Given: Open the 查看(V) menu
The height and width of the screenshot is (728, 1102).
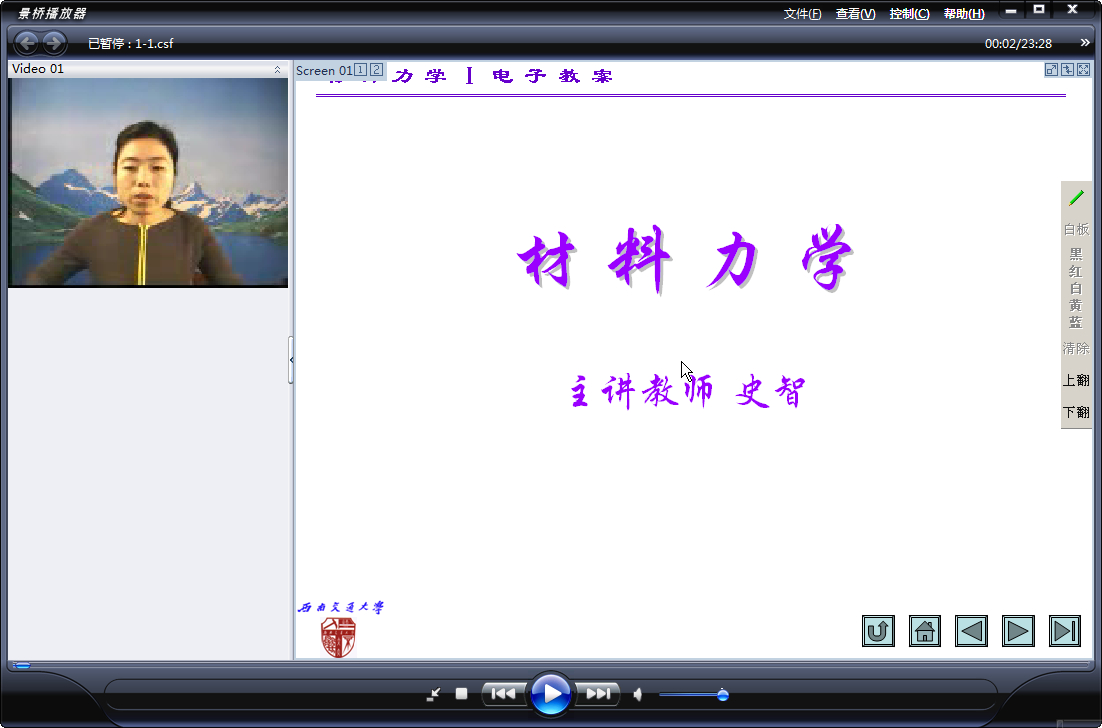Looking at the screenshot, I should [855, 14].
